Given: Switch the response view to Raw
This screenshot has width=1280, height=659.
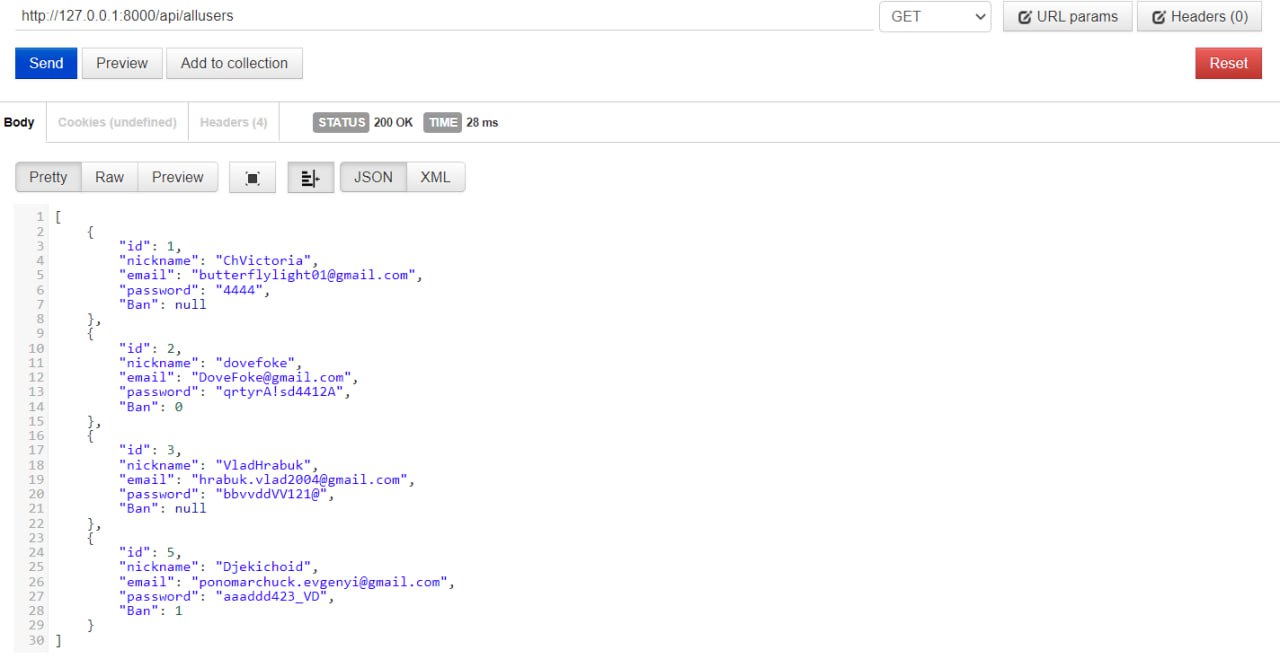Looking at the screenshot, I should tap(109, 177).
